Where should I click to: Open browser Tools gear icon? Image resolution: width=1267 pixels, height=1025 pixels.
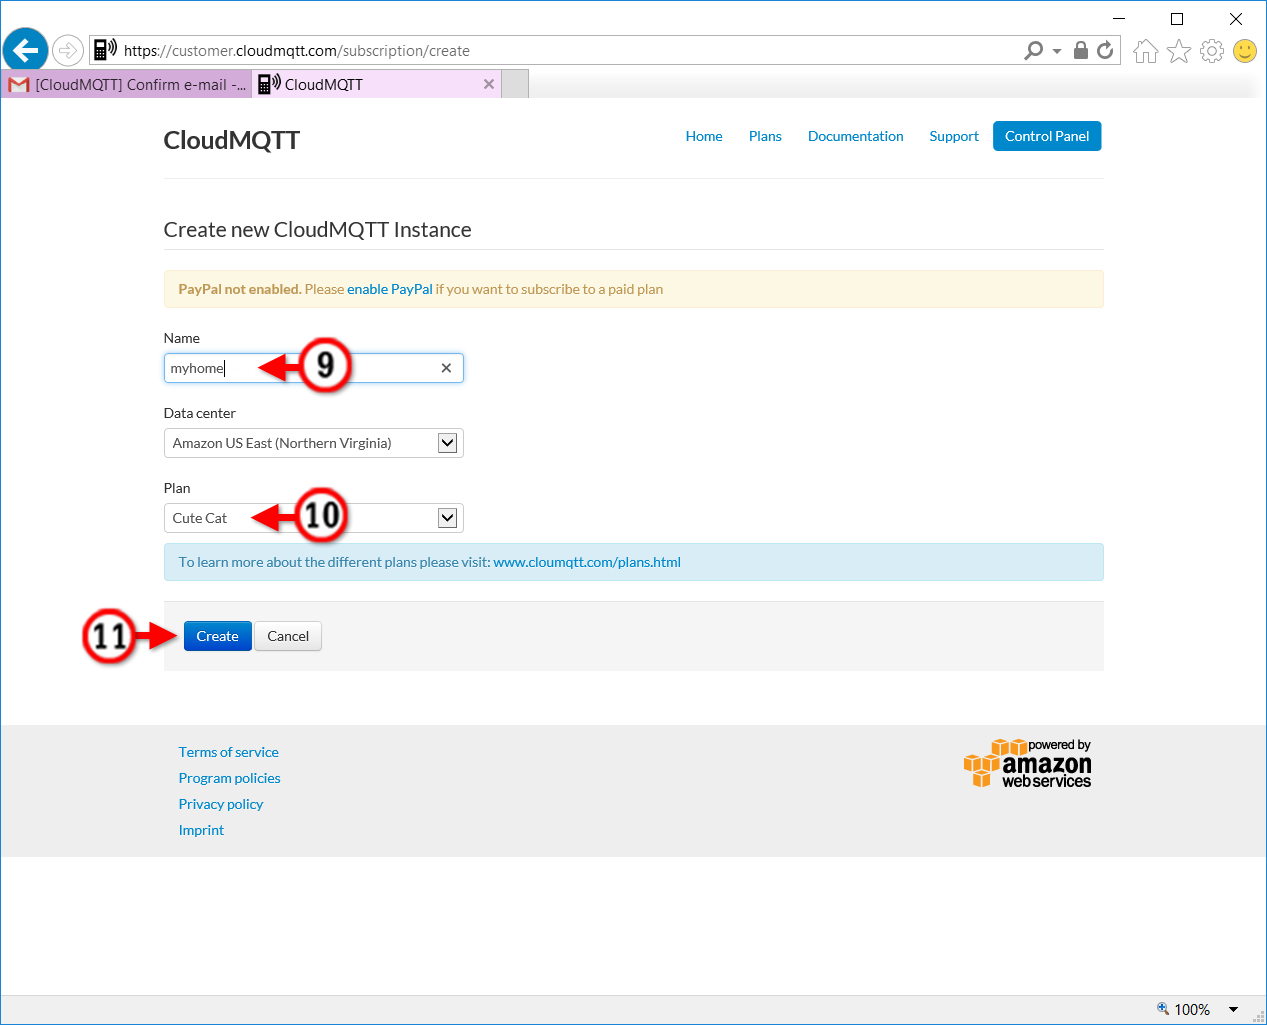click(1212, 51)
